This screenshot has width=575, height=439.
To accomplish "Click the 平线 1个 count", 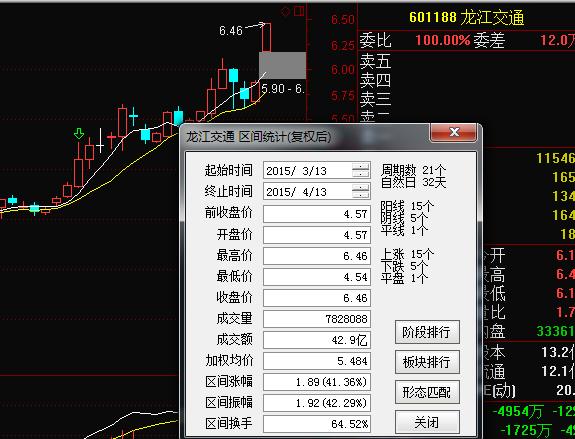I will pyautogui.click(x=404, y=230).
